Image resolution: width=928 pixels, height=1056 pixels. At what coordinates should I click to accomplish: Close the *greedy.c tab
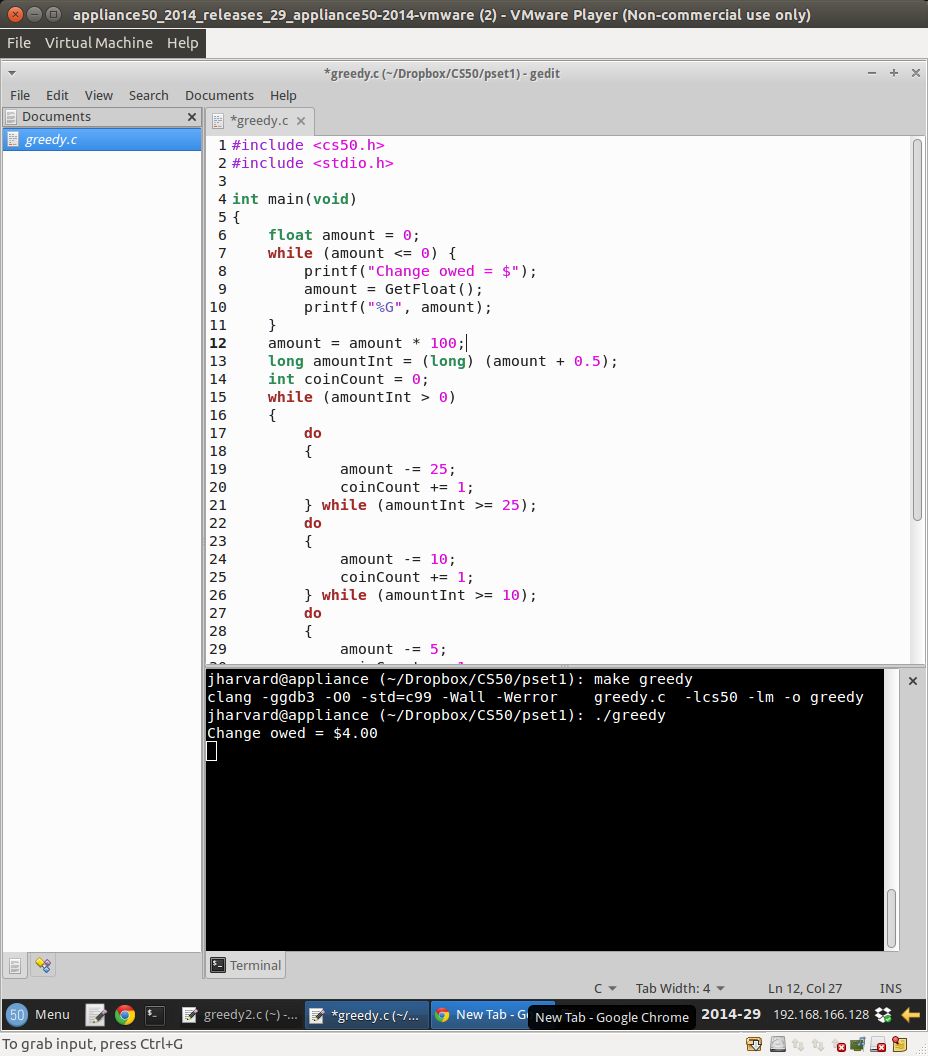click(301, 121)
